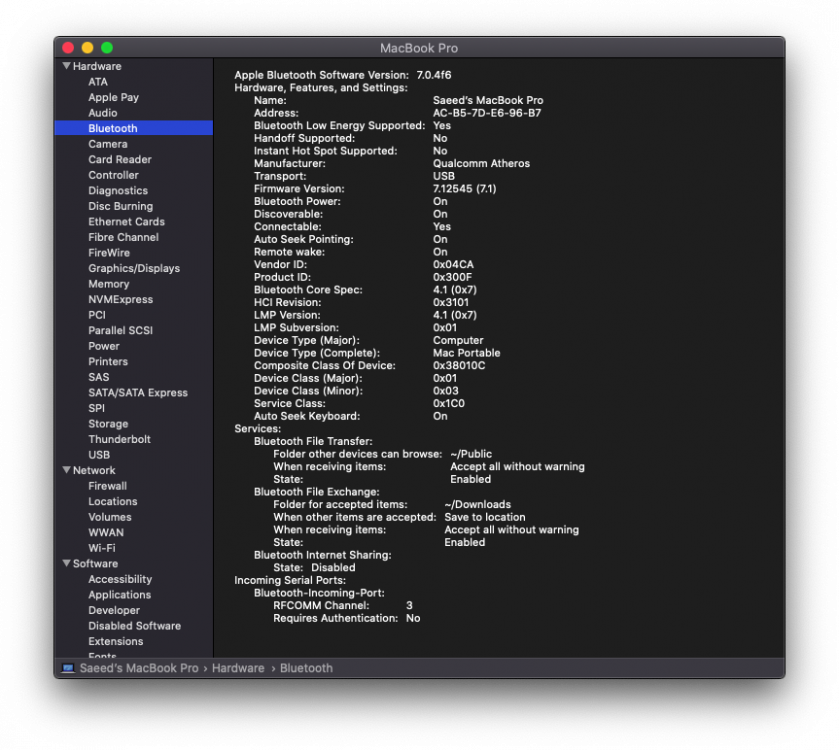Click the ~/Public folder value
The height and width of the screenshot is (750, 839).
click(x=471, y=454)
